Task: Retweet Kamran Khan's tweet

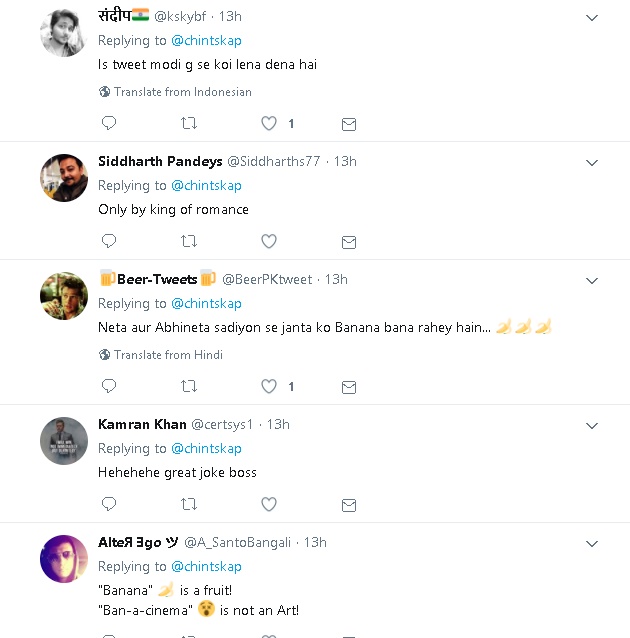Action: (188, 504)
